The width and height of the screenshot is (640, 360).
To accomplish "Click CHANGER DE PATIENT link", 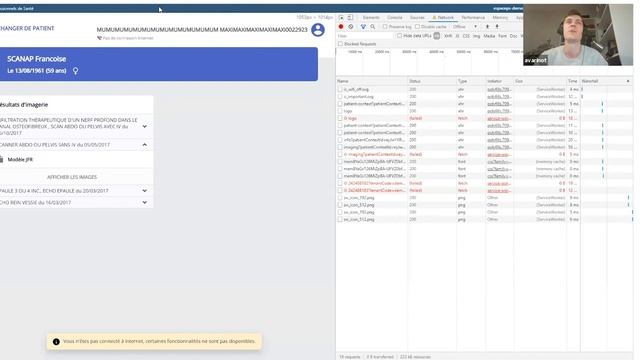I will [27, 28].
